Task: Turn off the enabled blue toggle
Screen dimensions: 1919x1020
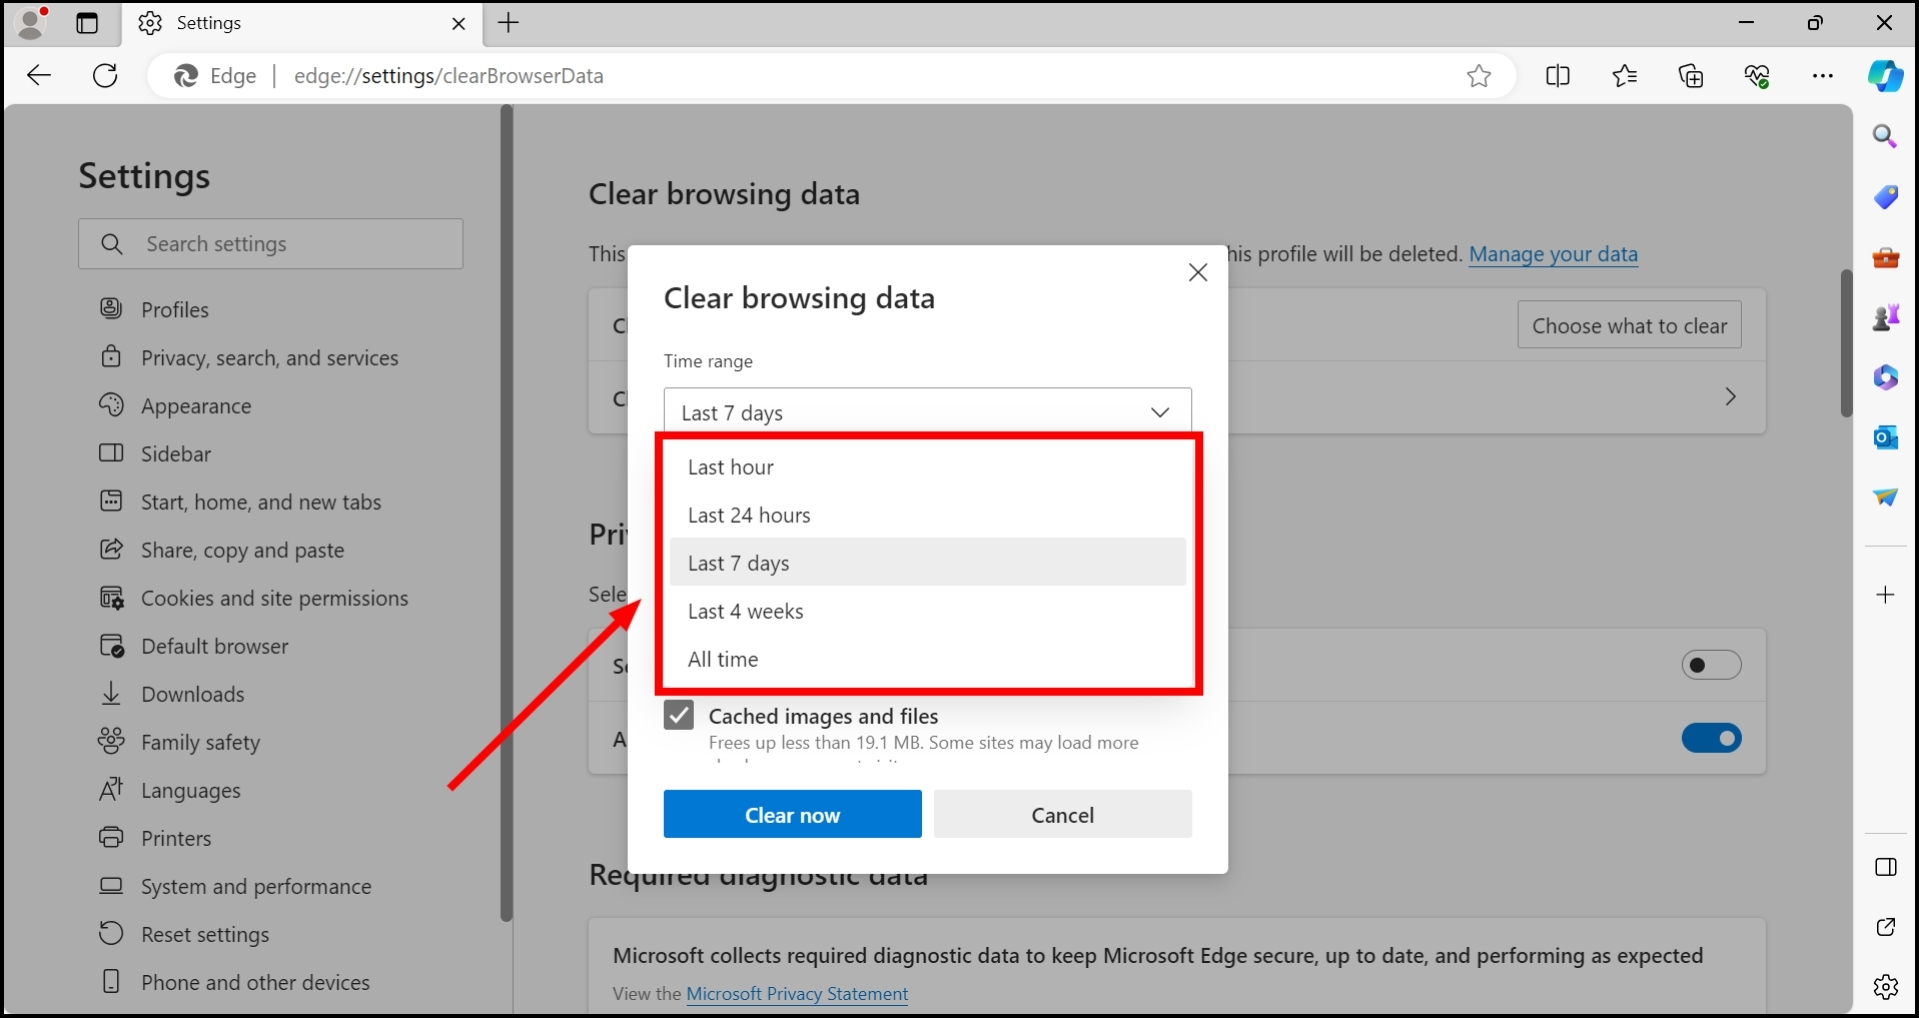Action: coord(1711,738)
